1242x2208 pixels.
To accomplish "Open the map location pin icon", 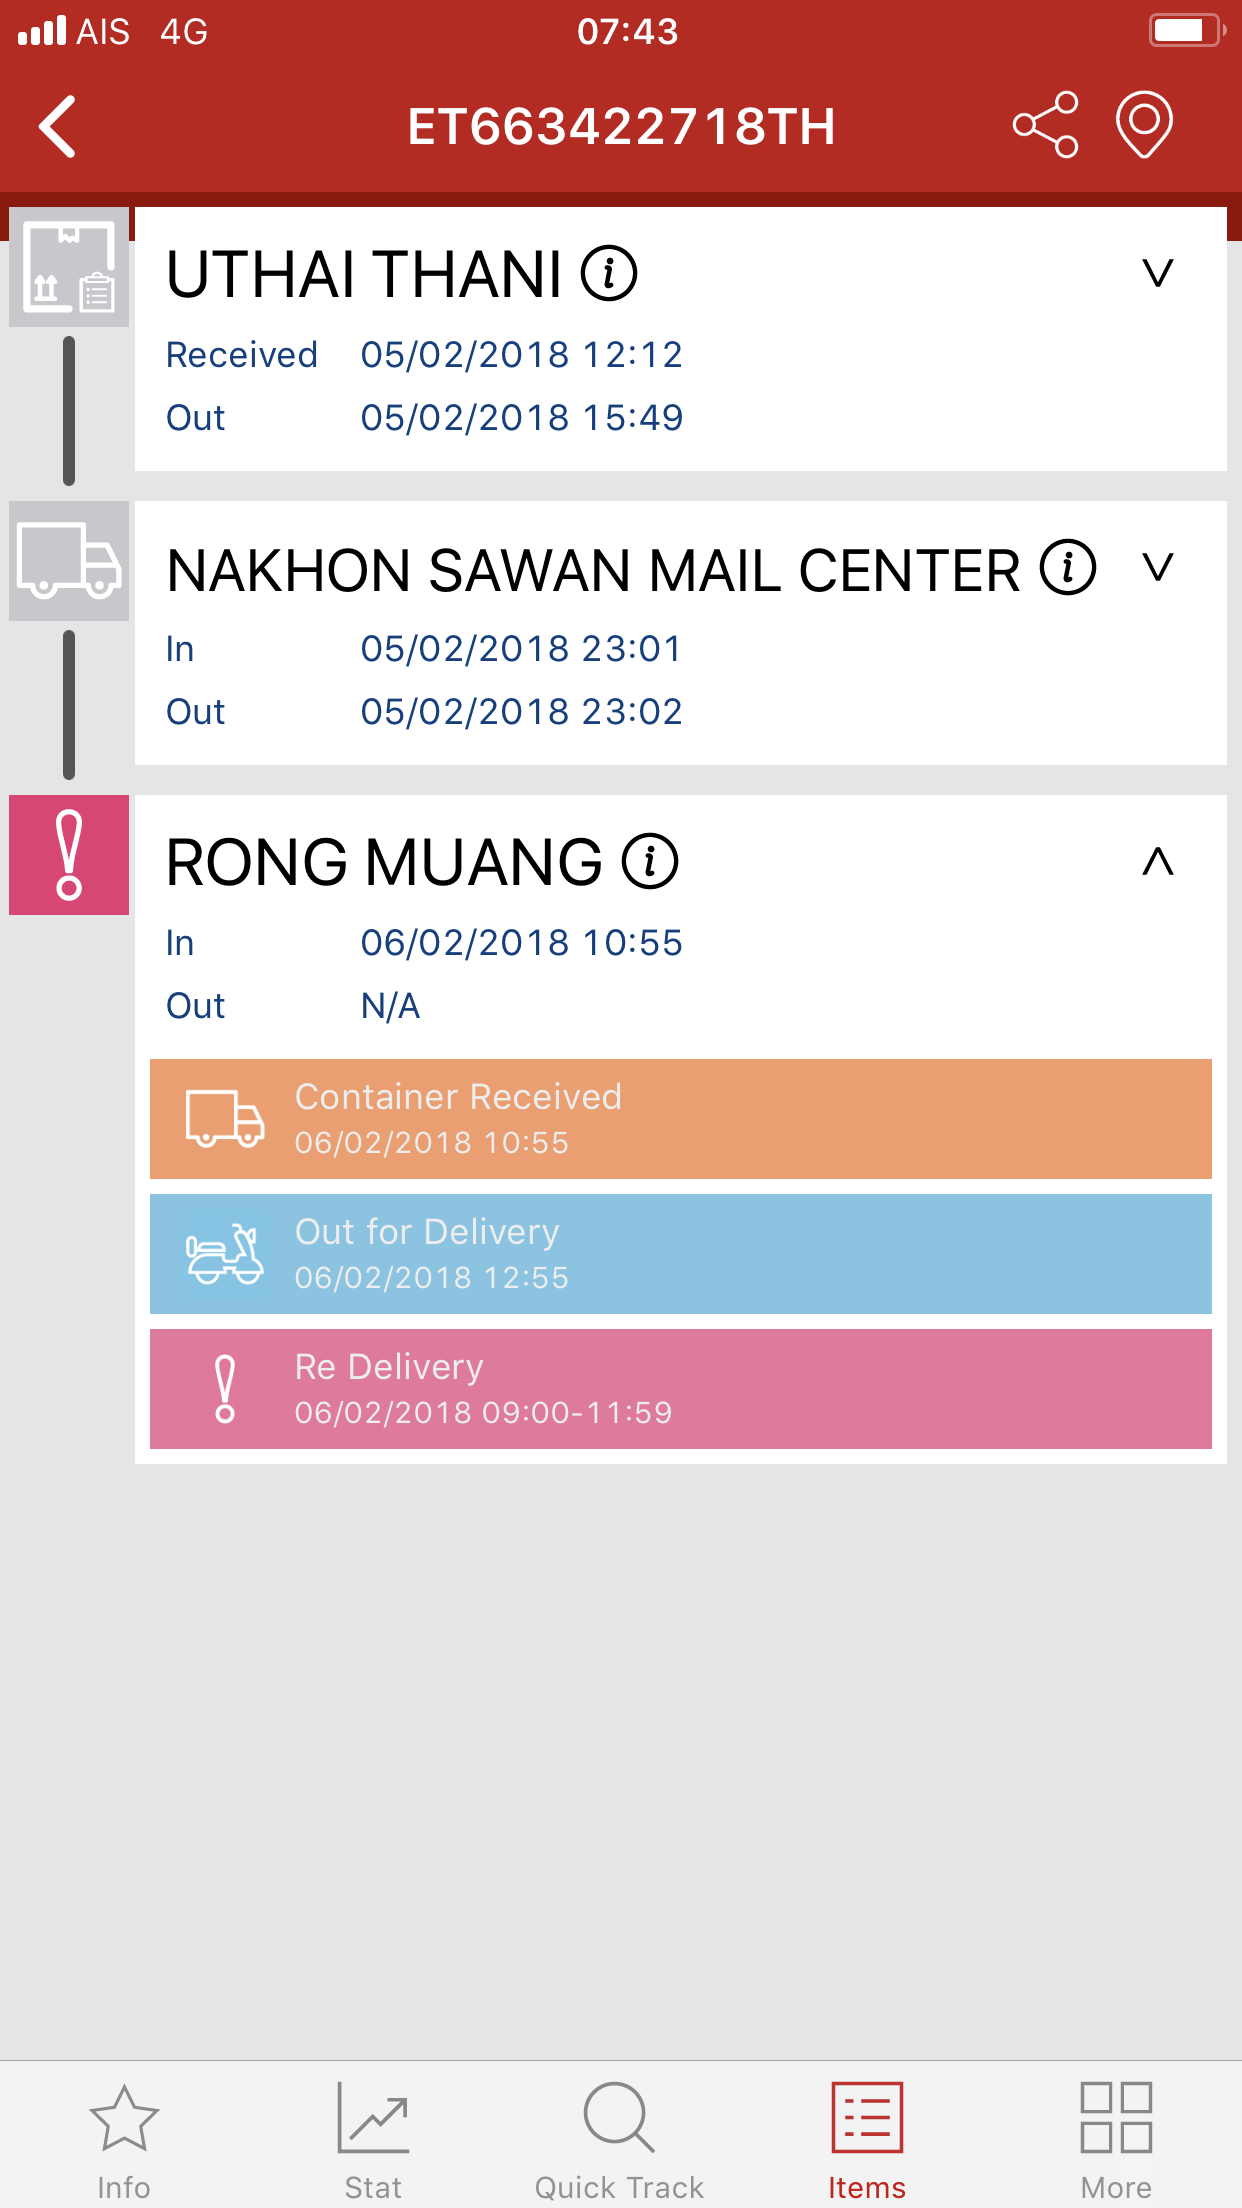I will pyautogui.click(x=1144, y=124).
